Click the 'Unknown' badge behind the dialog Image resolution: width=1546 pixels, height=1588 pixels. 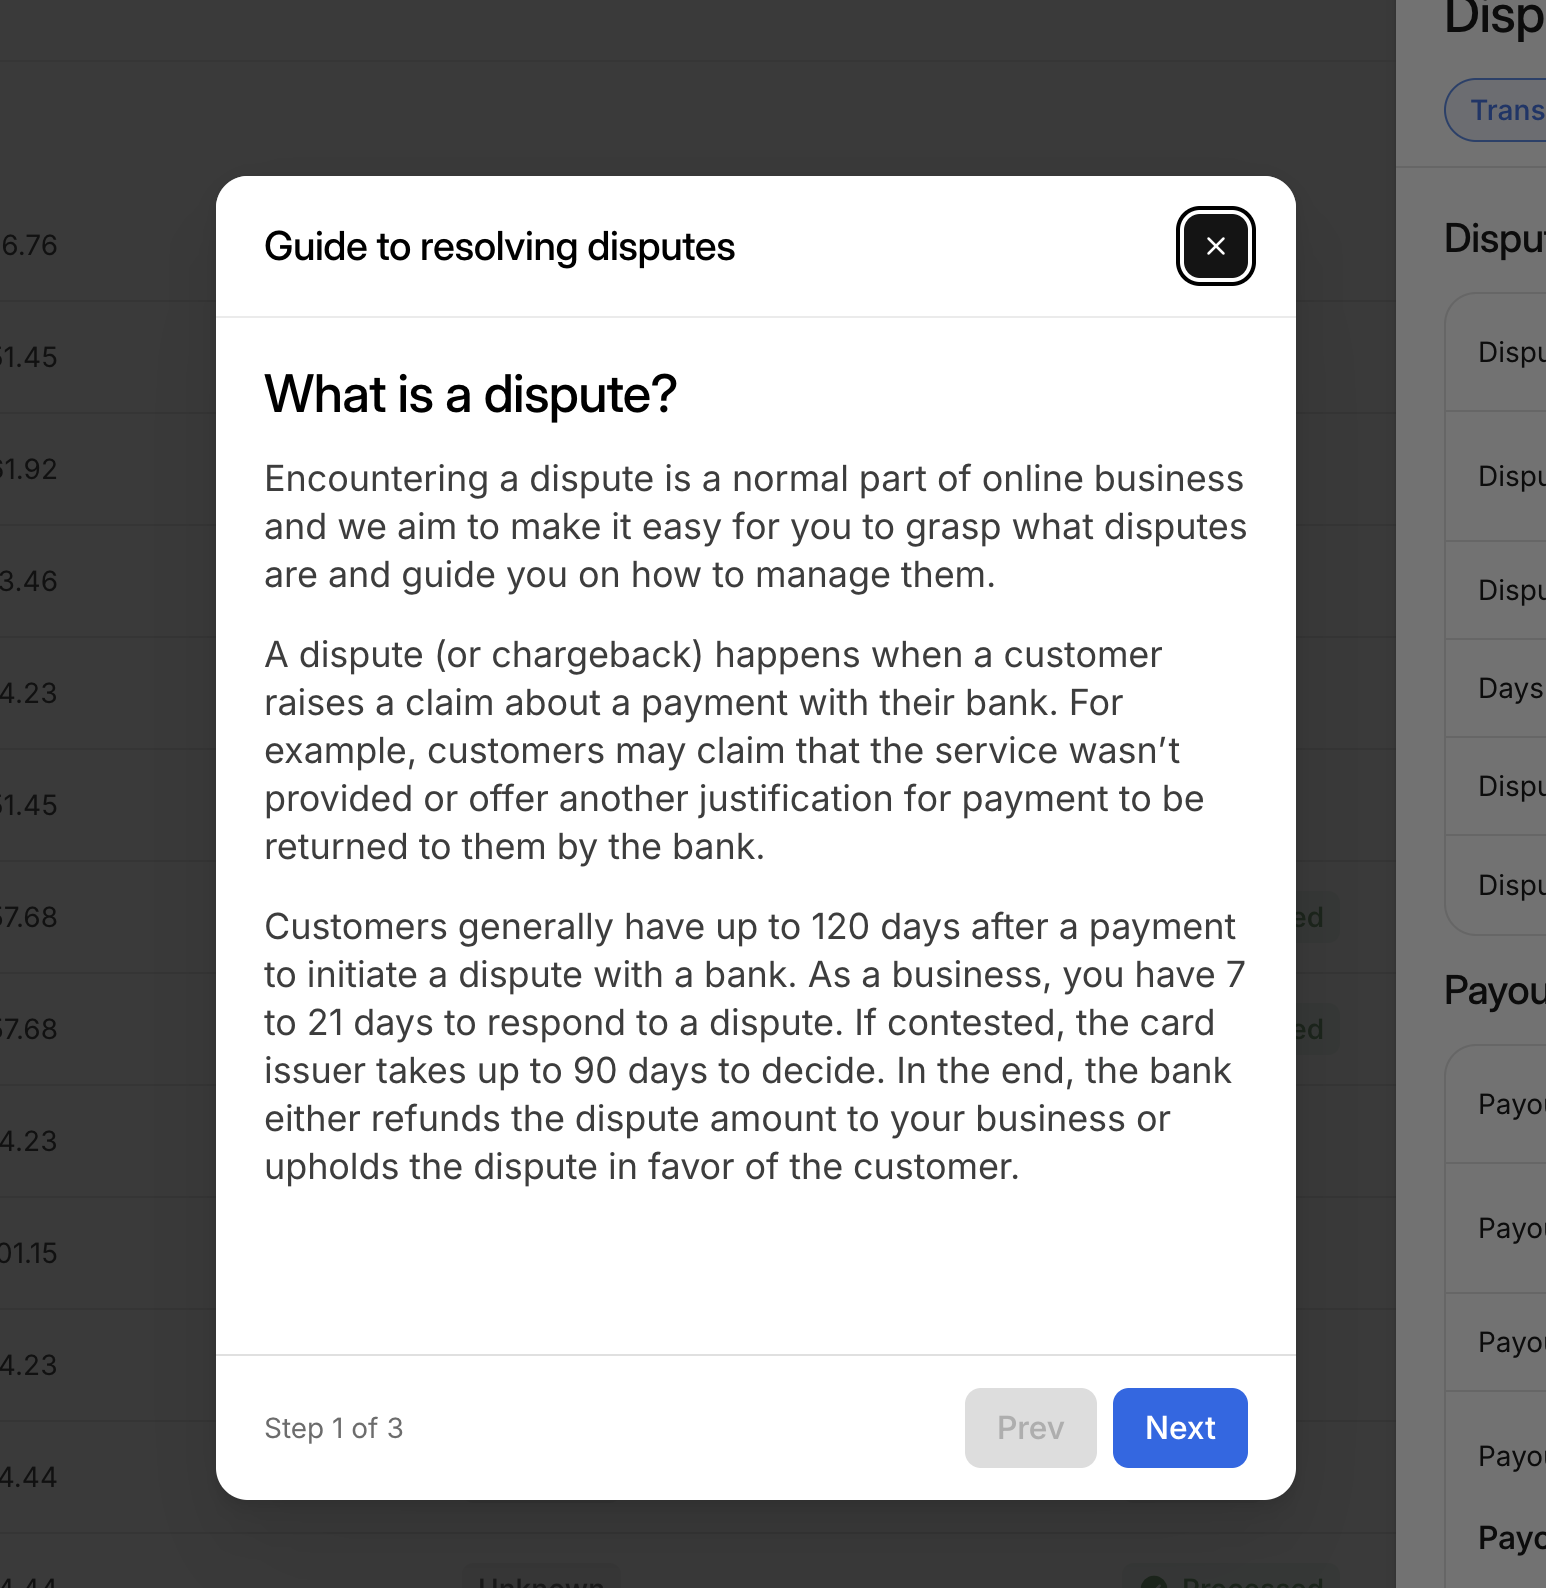[540, 1582]
